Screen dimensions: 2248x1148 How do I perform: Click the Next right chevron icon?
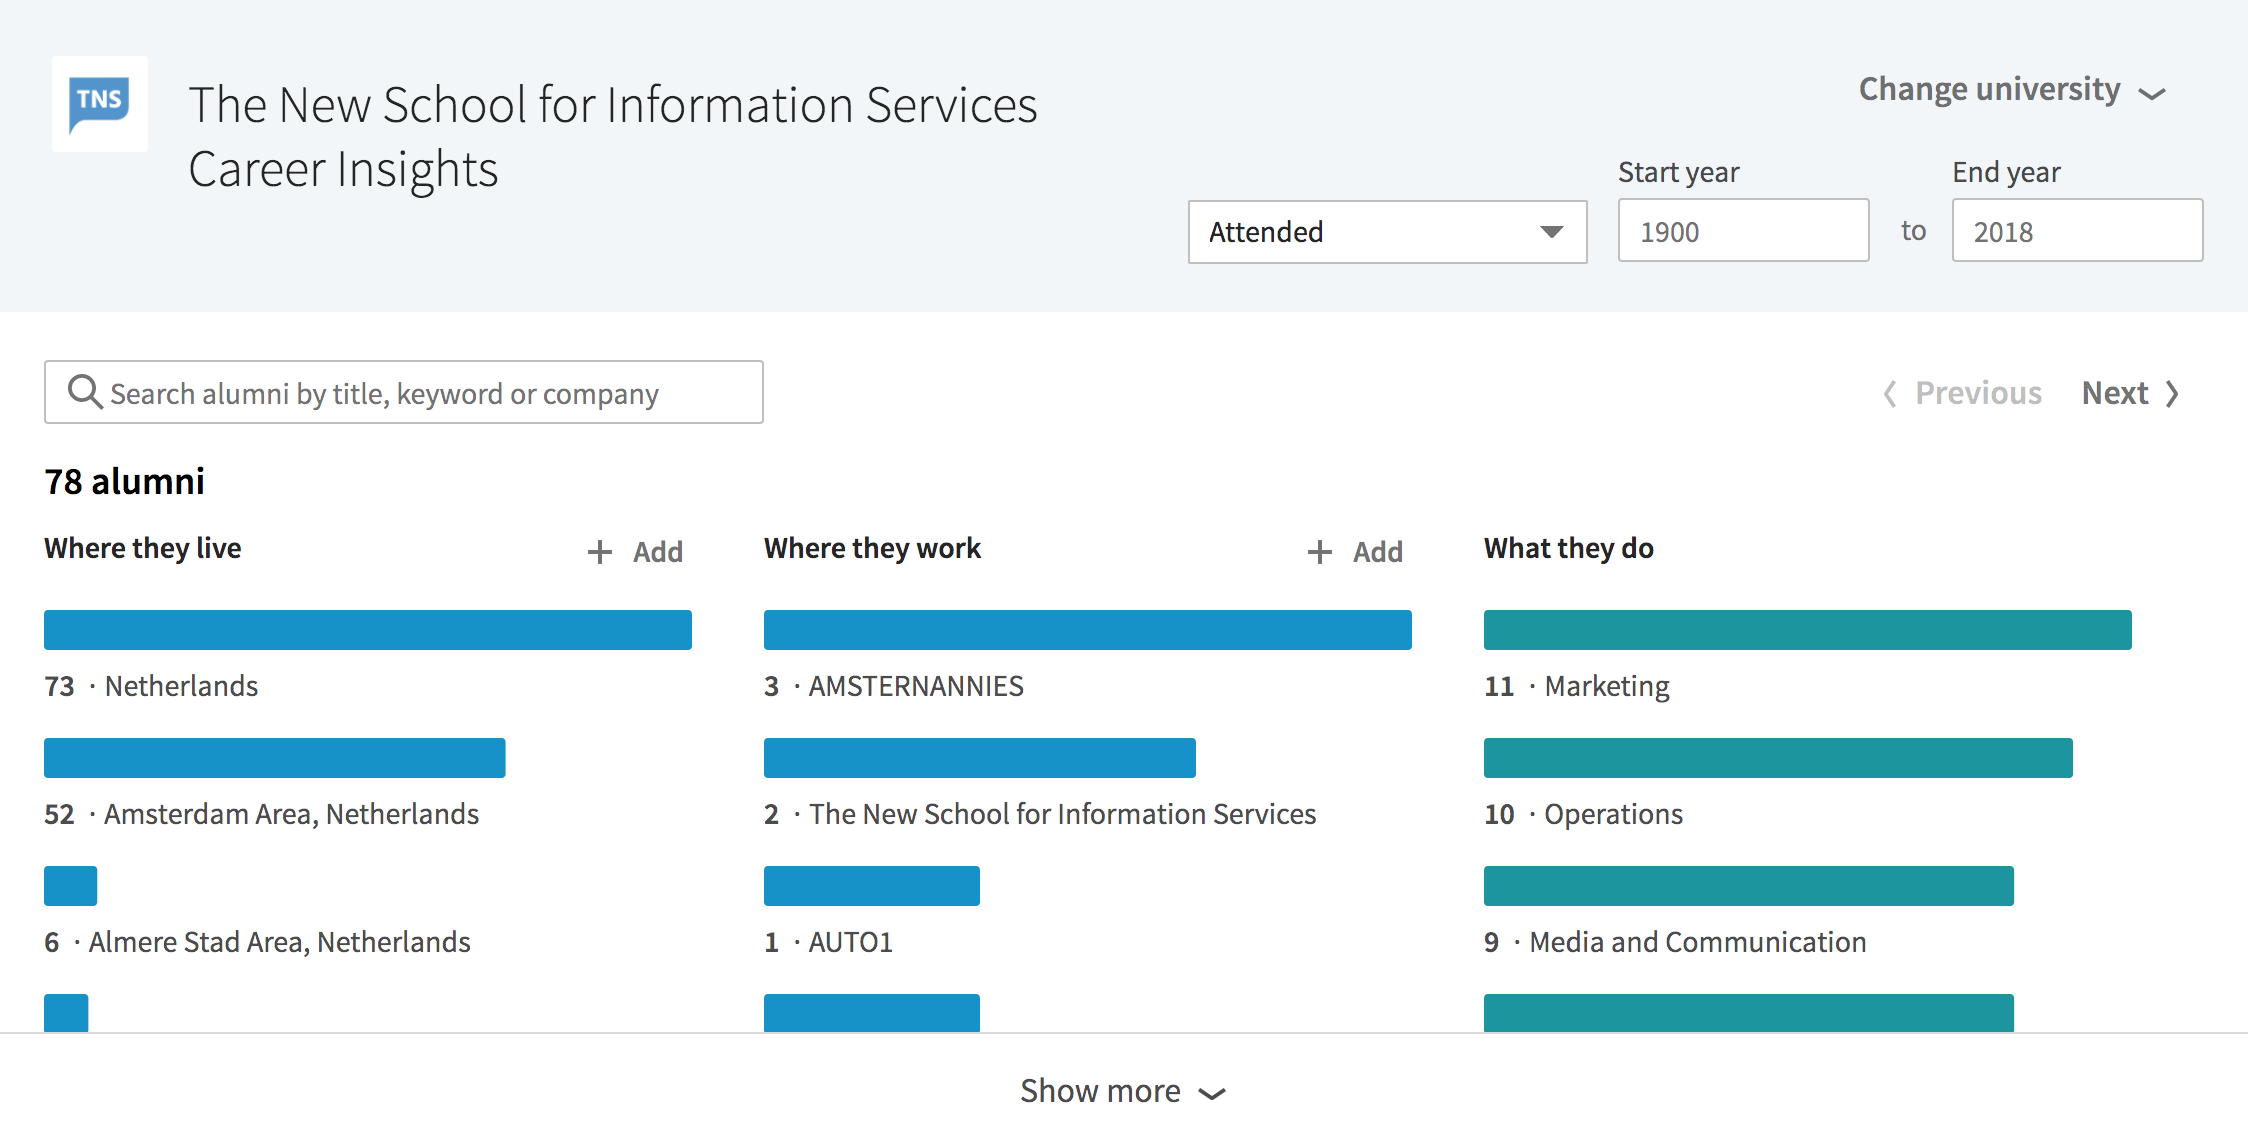tap(2172, 393)
